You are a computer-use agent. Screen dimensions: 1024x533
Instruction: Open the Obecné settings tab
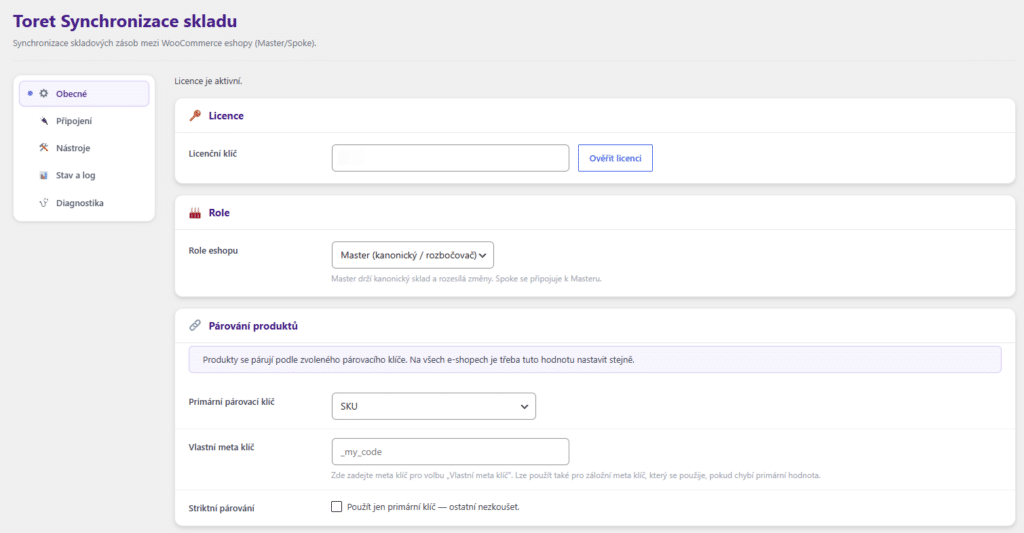coord(84,93)
